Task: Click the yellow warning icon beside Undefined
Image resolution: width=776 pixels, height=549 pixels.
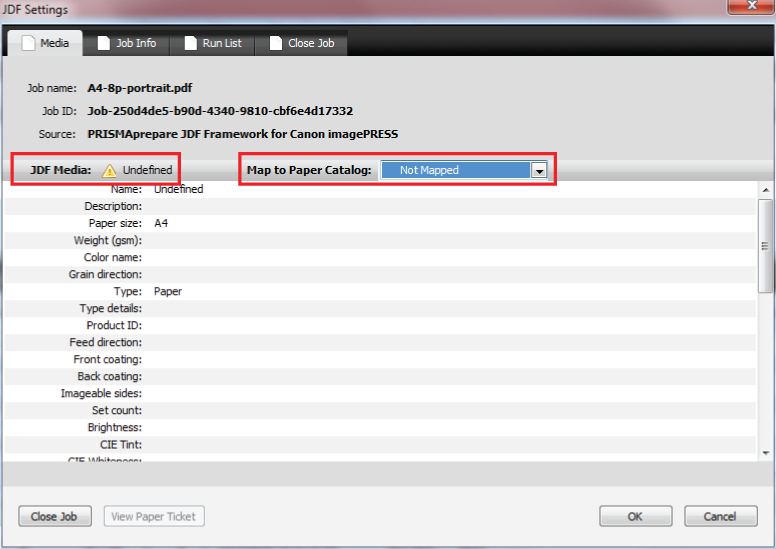Action: pyautogui.click(x=109, y=170)
